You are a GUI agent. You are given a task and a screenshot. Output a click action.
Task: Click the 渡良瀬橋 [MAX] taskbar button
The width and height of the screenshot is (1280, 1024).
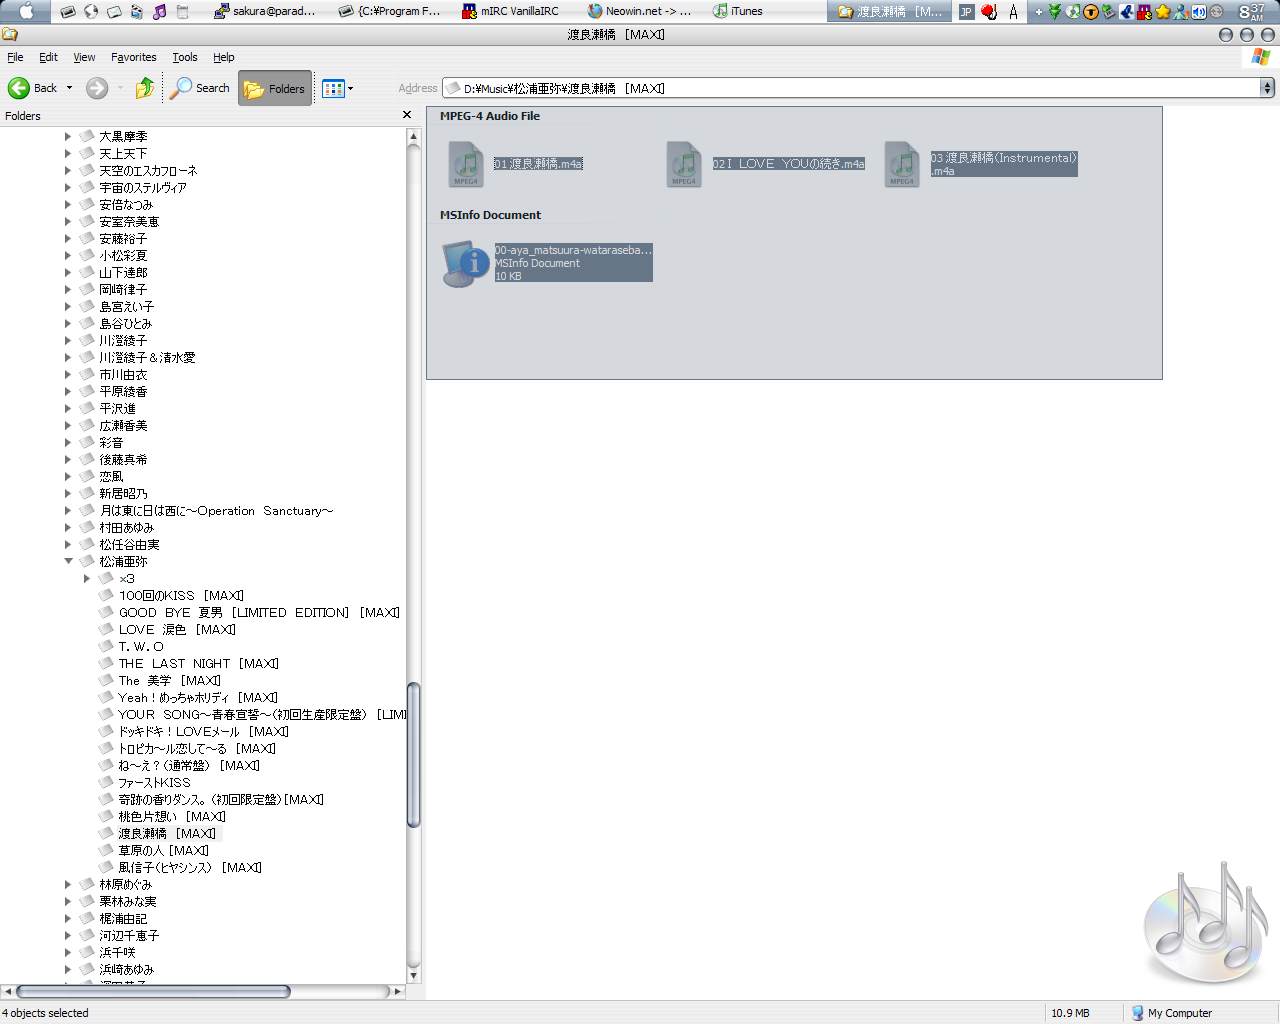tap(890, 11)
